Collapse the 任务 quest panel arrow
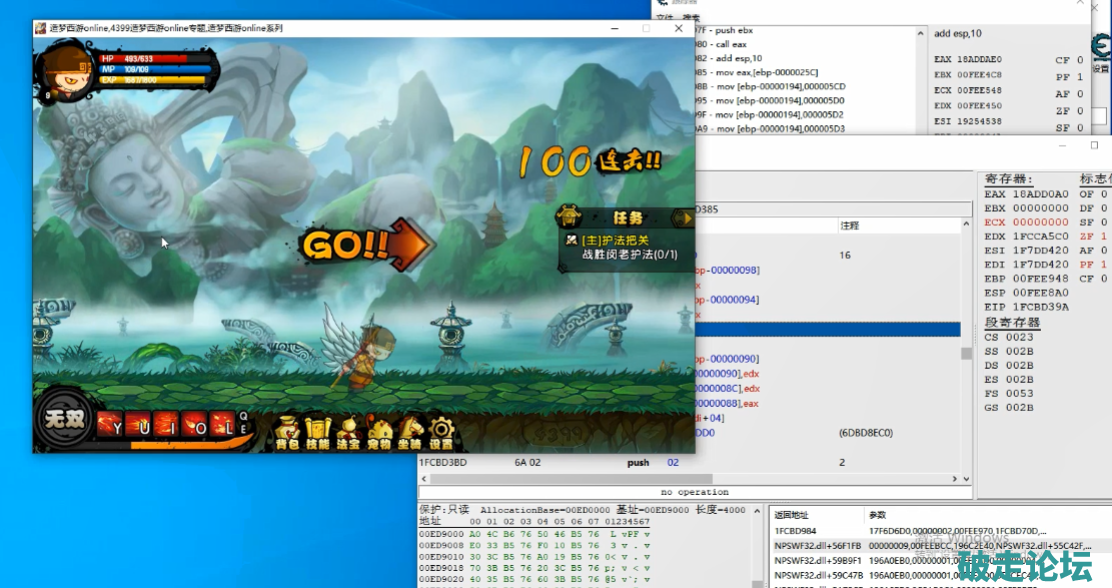 [x=684, y=216]
